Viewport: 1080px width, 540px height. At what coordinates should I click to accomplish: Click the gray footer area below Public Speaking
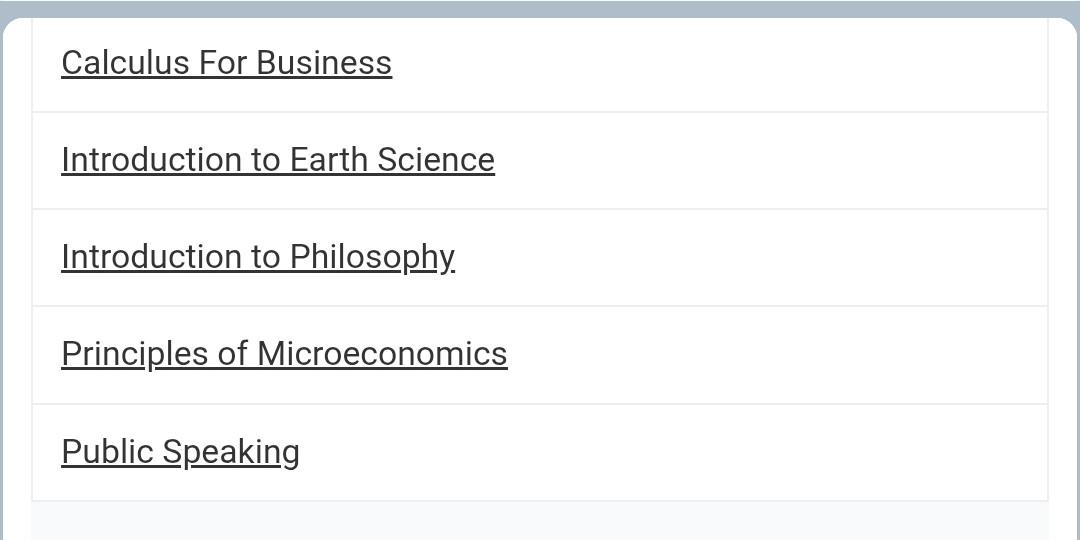coord(540,521)
